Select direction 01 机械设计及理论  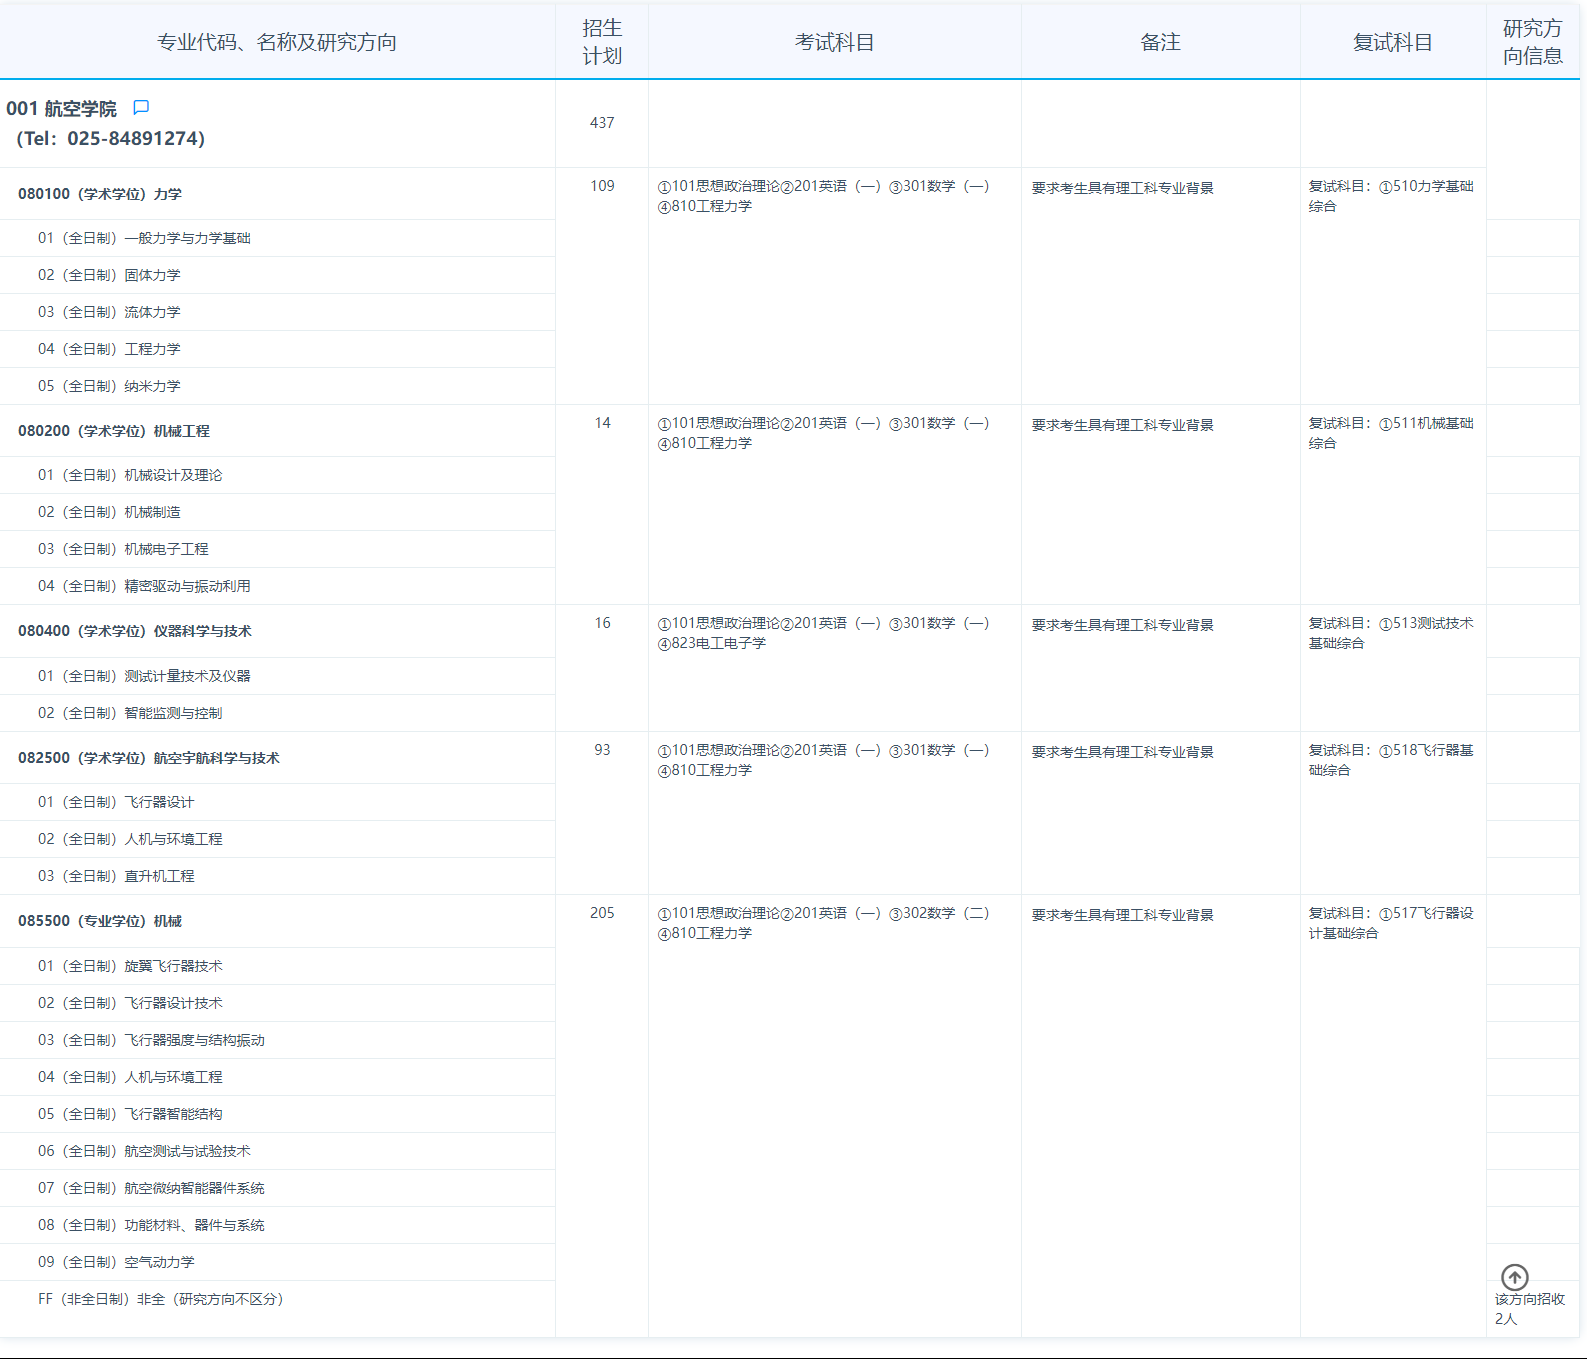tap(277, 475)
